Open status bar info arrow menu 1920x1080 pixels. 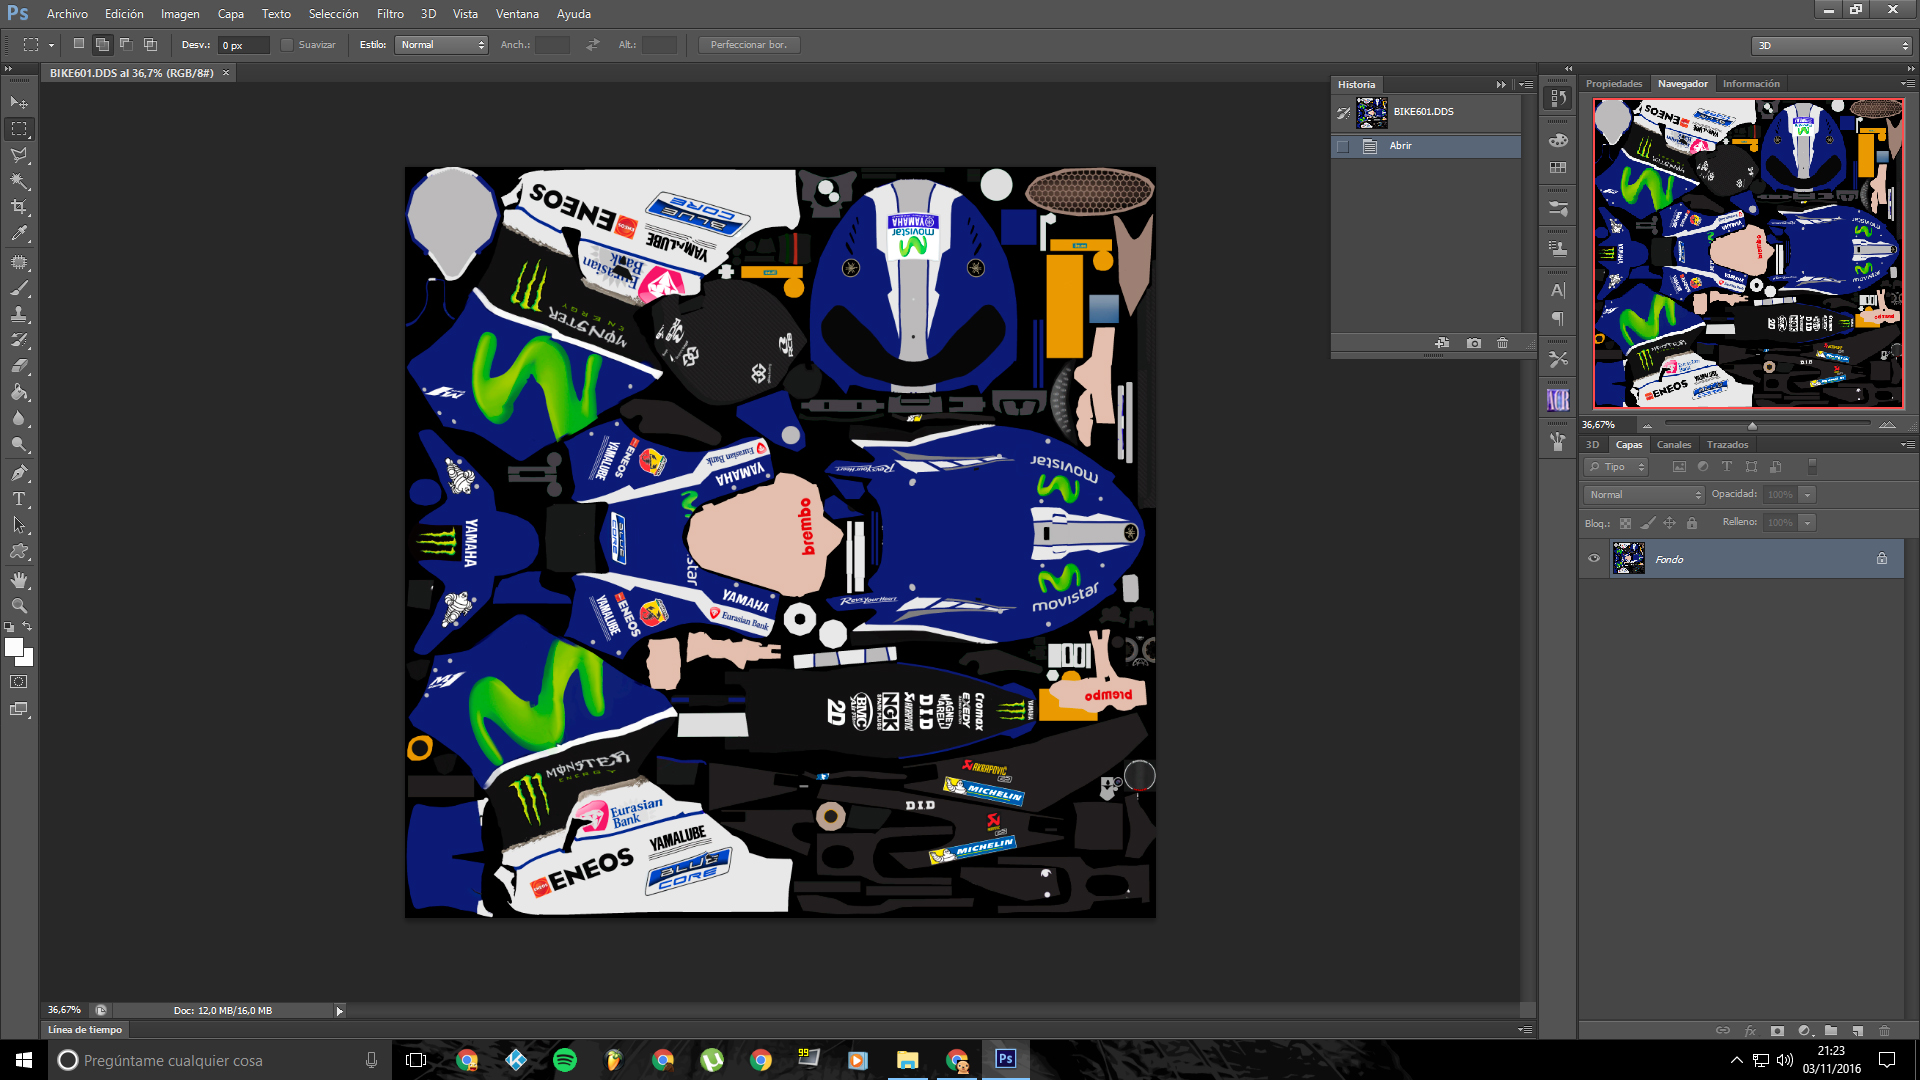point(340,1011)
